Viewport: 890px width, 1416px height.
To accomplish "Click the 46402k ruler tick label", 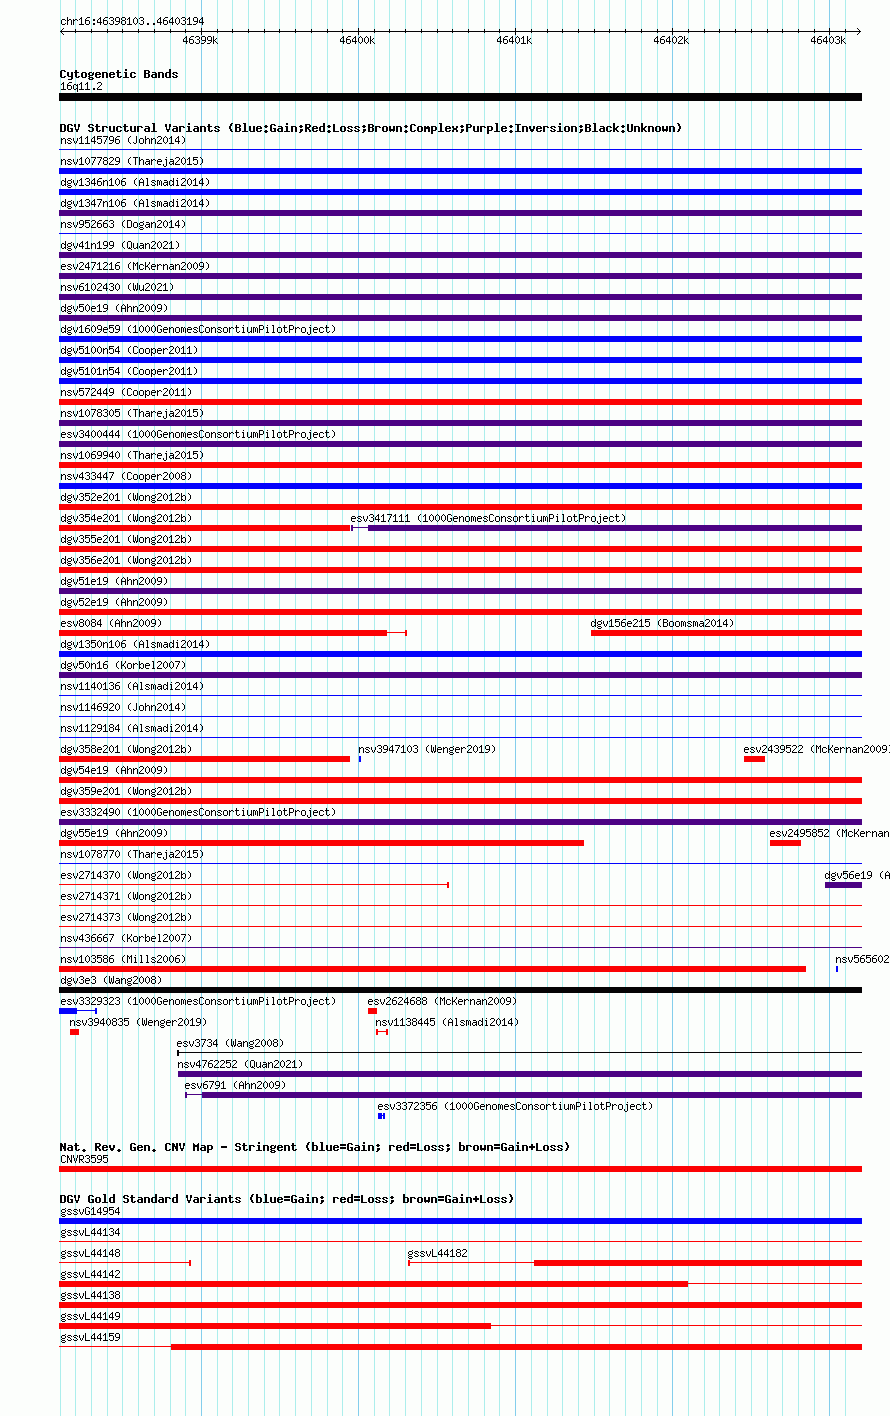I will point(671,40).
